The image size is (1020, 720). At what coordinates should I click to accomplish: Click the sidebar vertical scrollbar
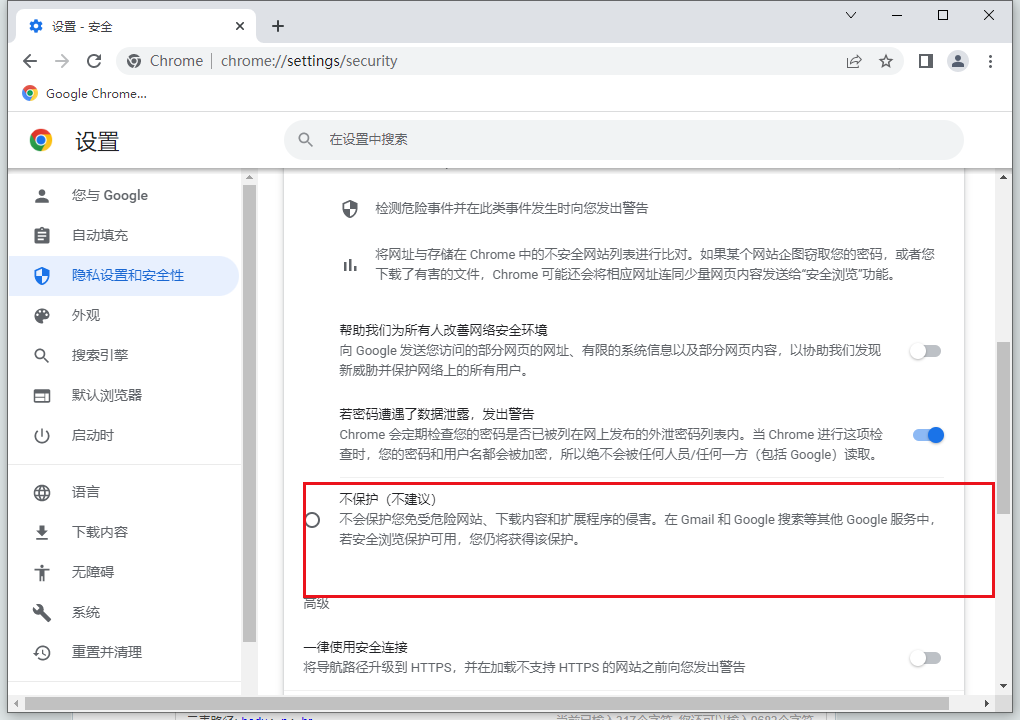coord(249,413)
